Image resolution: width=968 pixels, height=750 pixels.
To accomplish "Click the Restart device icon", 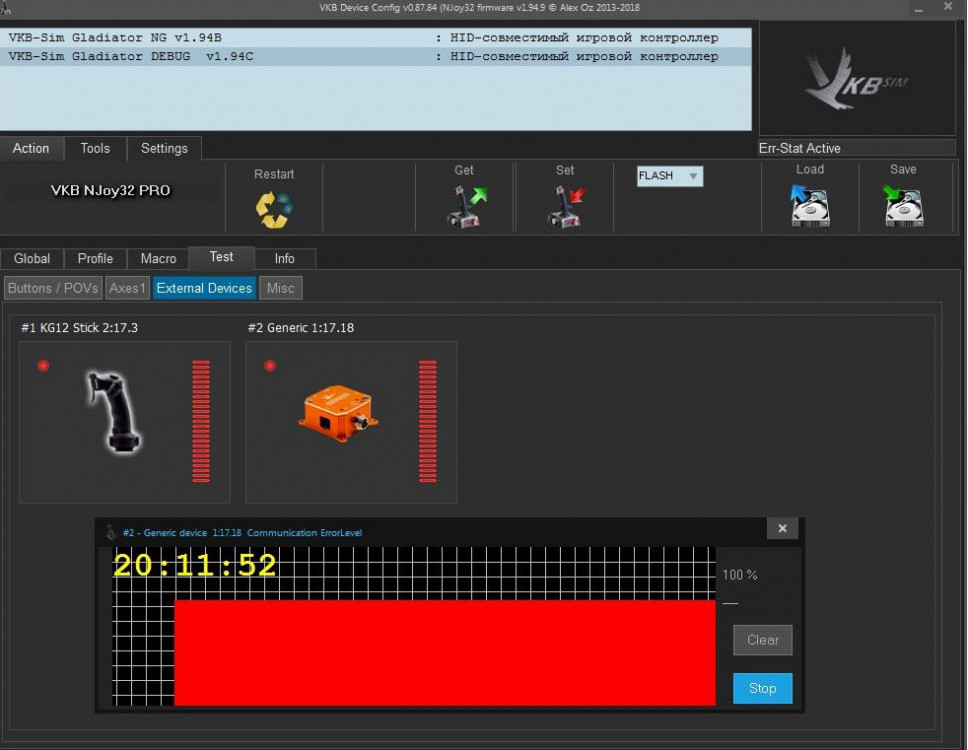I will (273, 209).
